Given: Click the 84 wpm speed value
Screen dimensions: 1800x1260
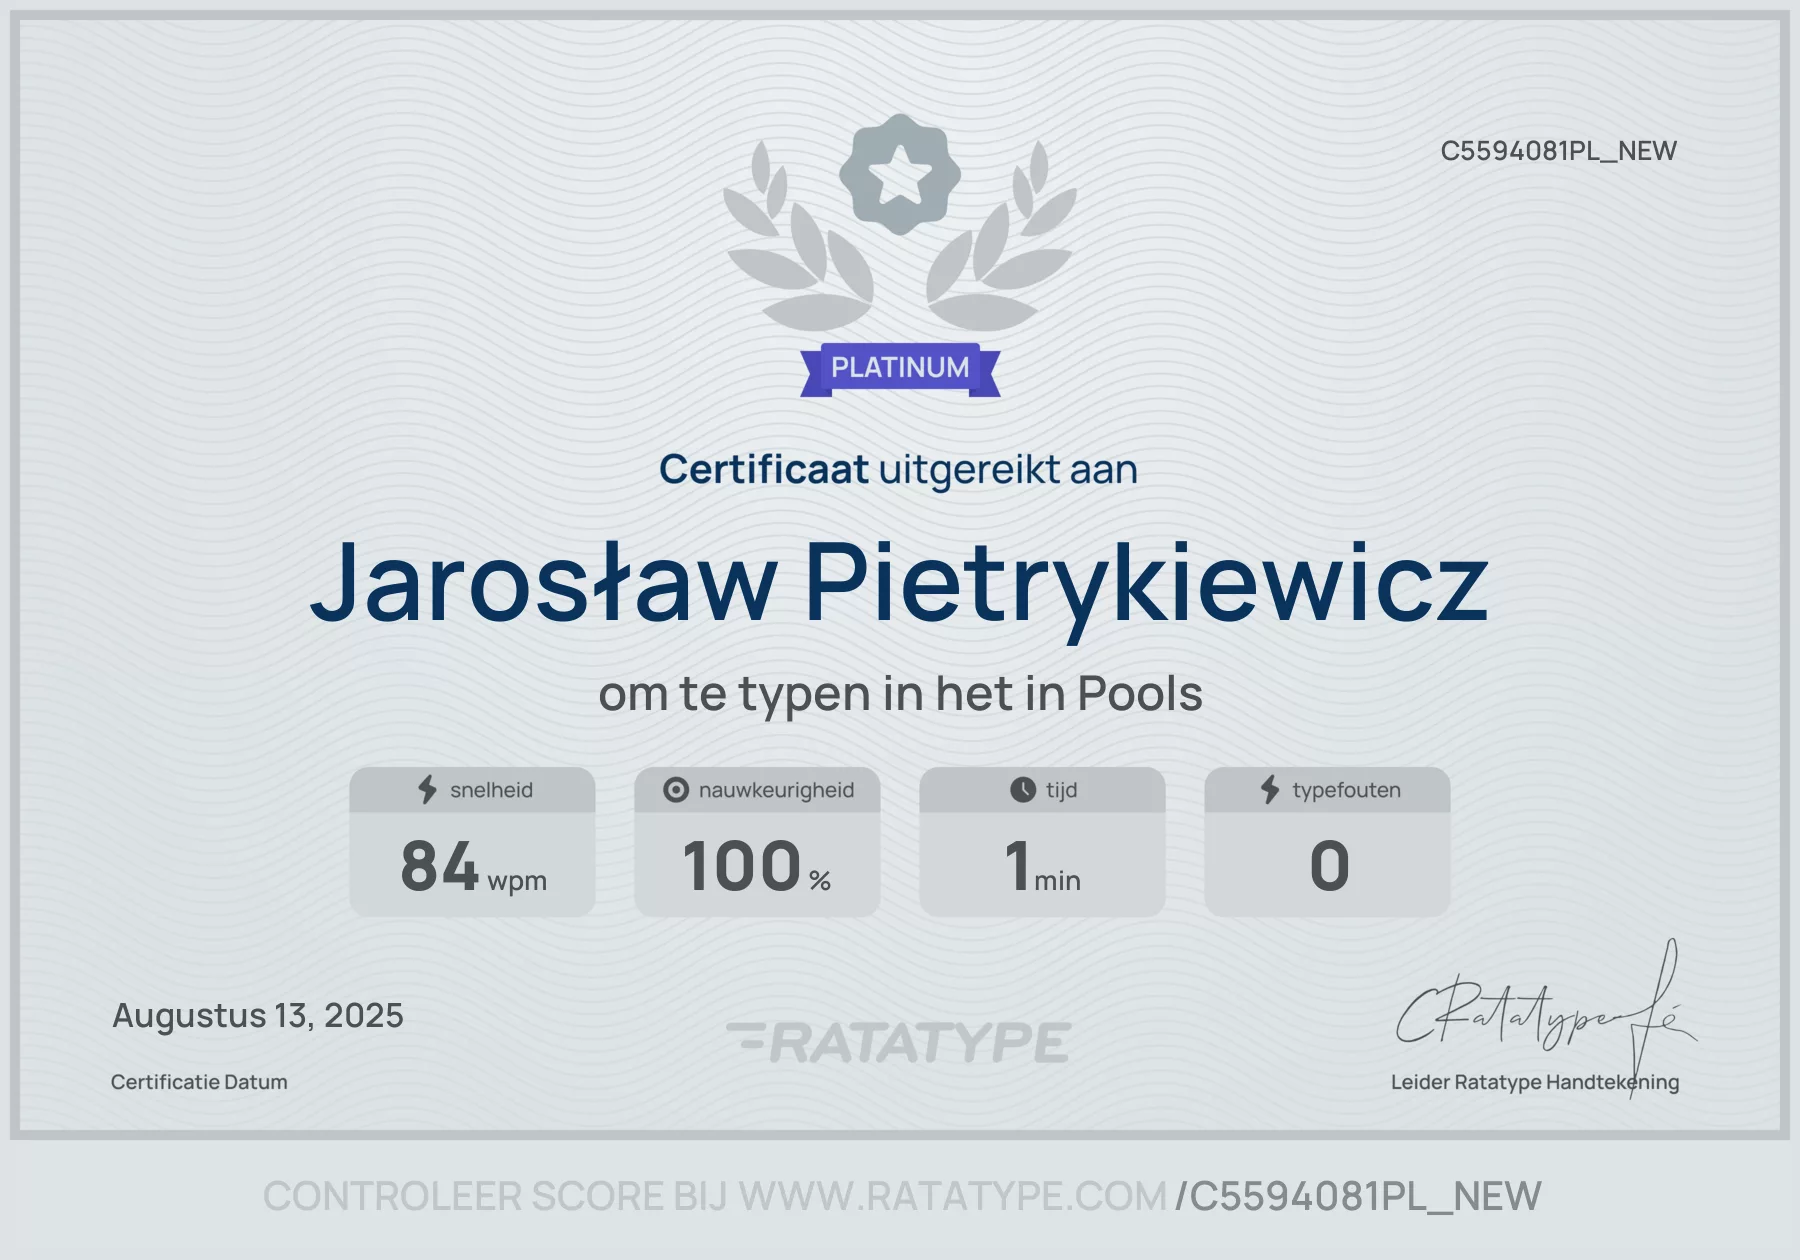Looking at the screenshot, I should [473, 866].
